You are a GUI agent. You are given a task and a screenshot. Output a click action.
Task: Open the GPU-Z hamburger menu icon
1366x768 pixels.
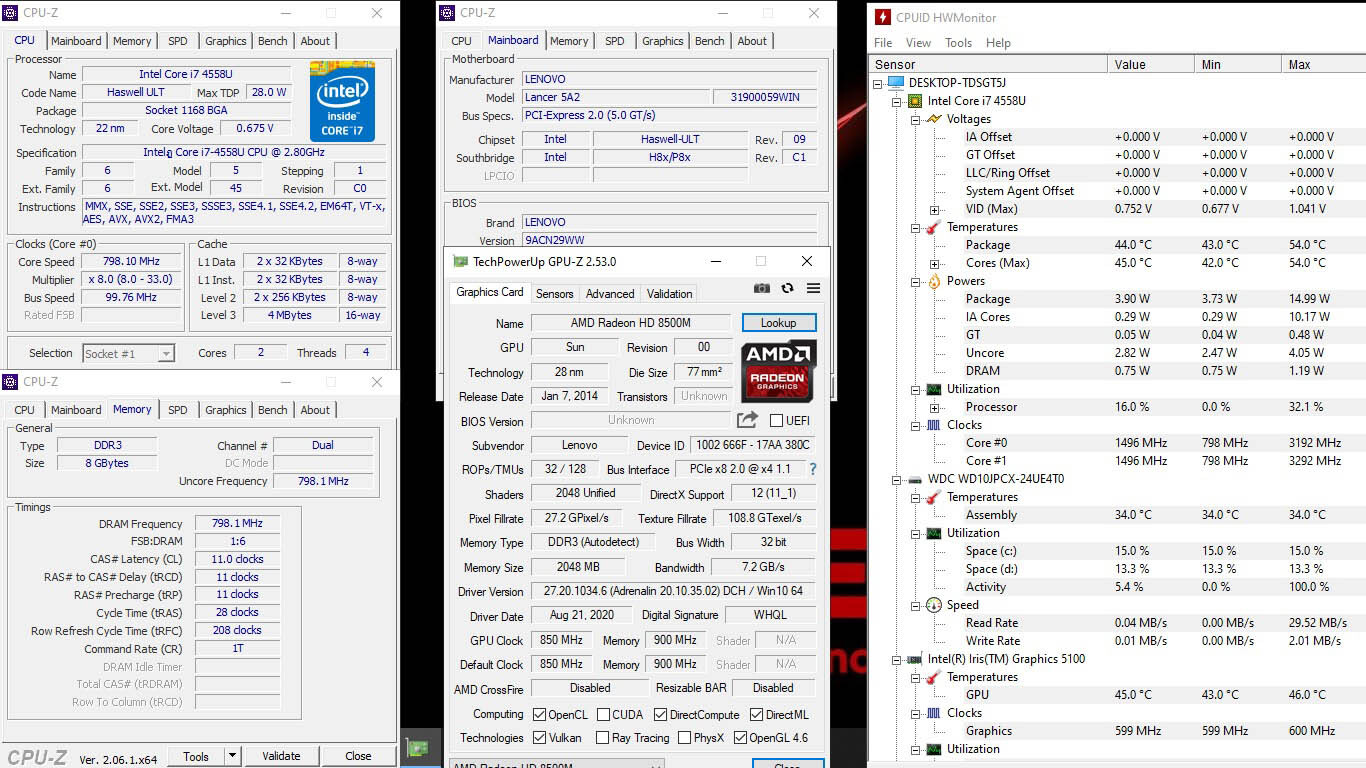(813, 288)
